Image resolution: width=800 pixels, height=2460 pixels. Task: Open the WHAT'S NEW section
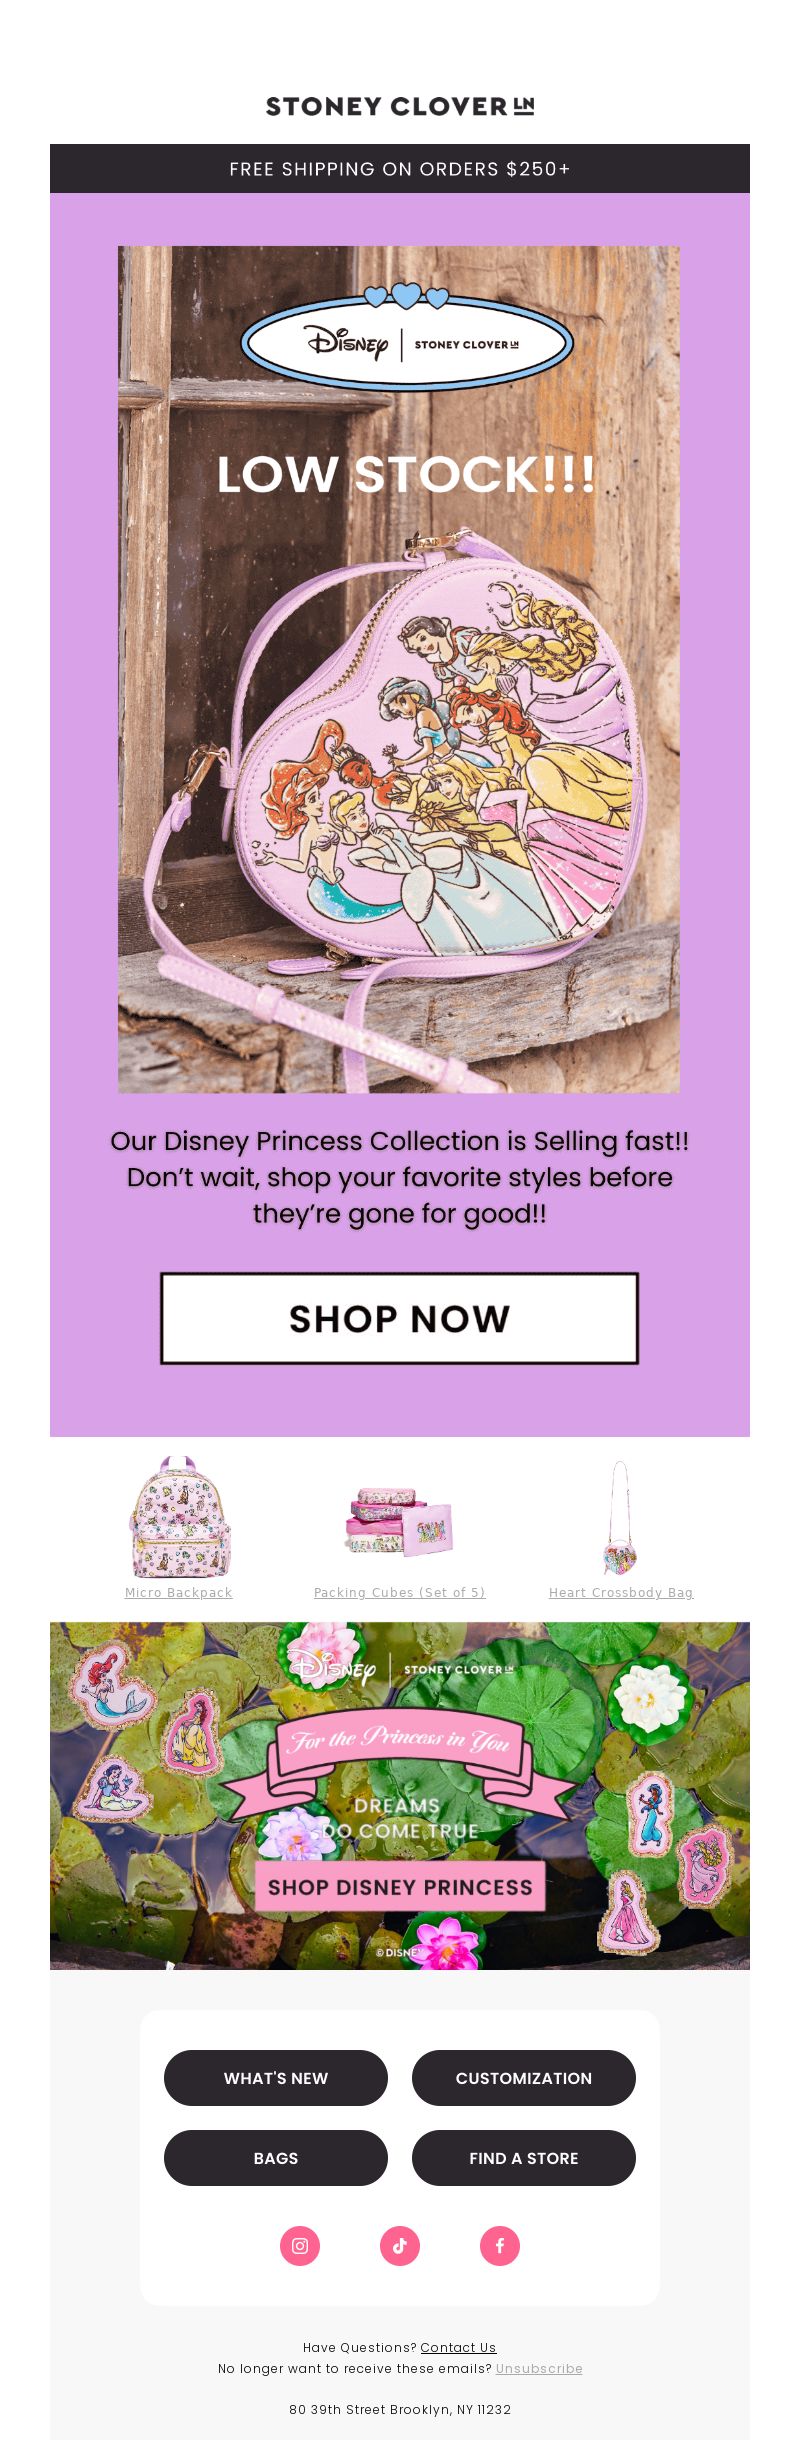(x=276, y=2078)
